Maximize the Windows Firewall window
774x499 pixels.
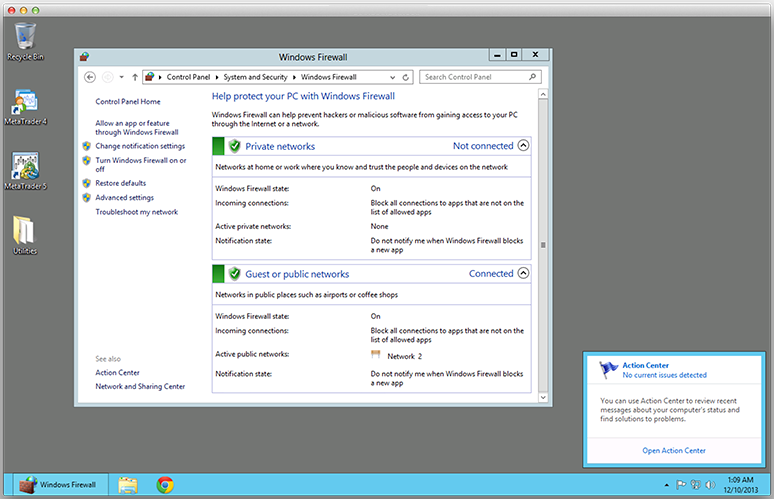pos(514,55)
